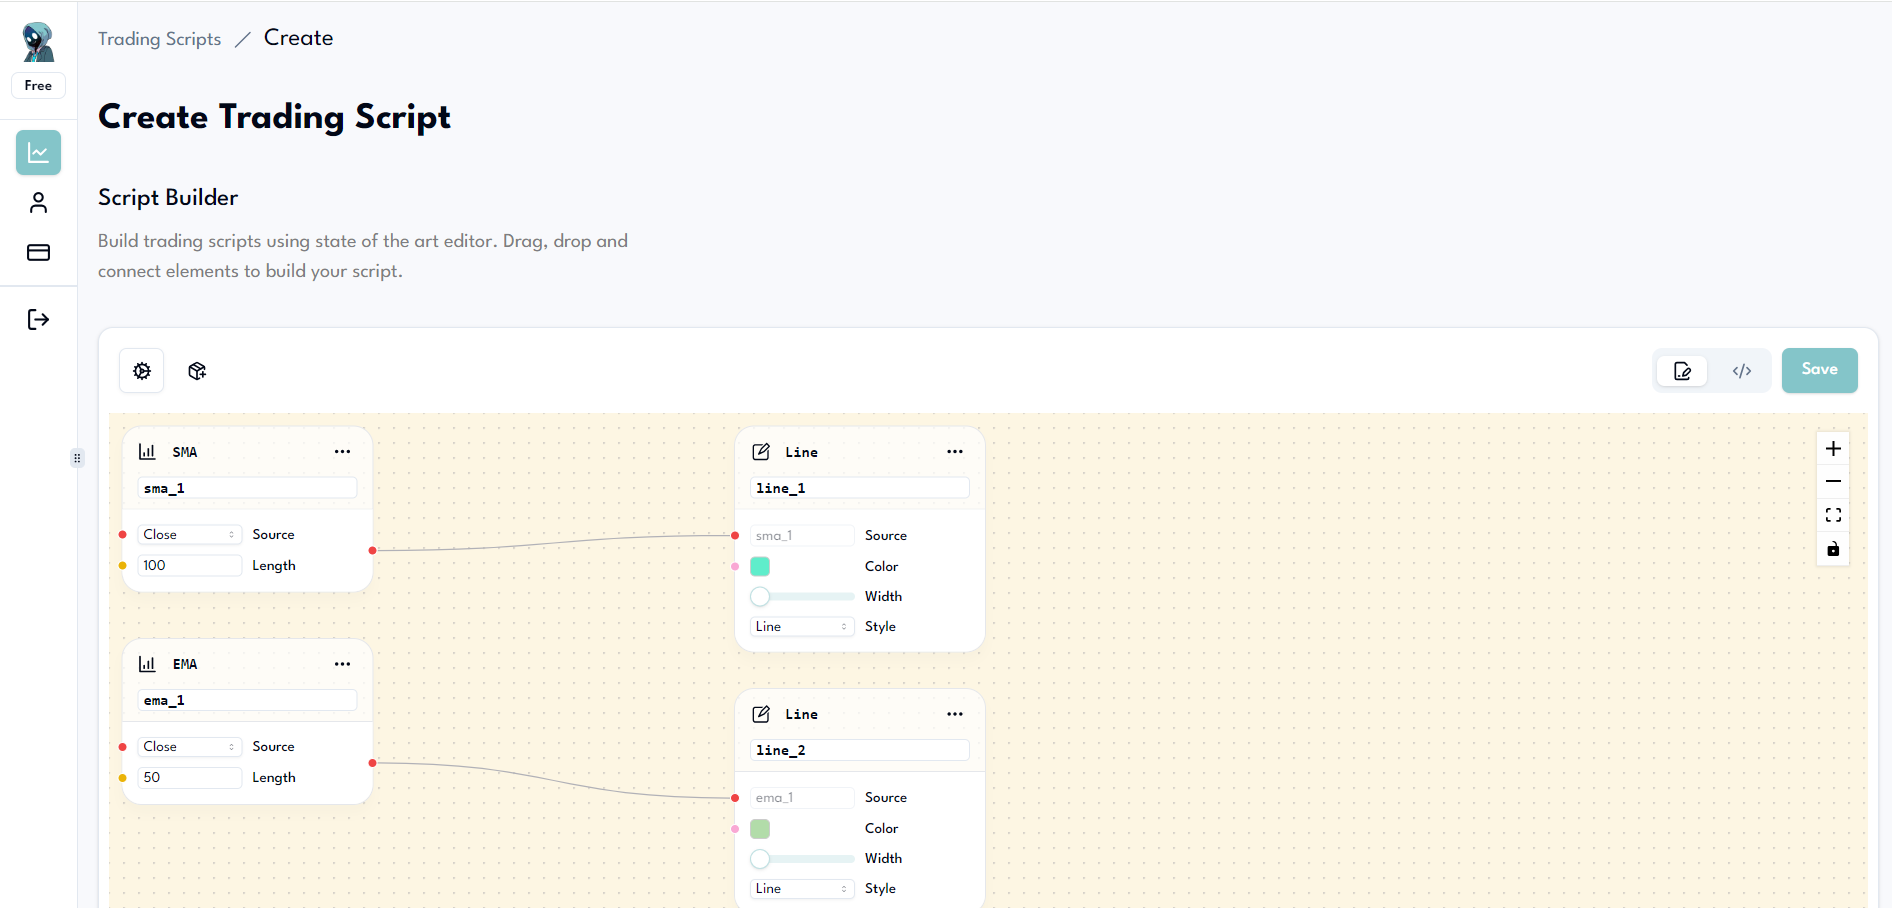The width and height of the screenshot is (1892, 908).
Task: Select the chart sidebar icon
Action: (38, 152)
